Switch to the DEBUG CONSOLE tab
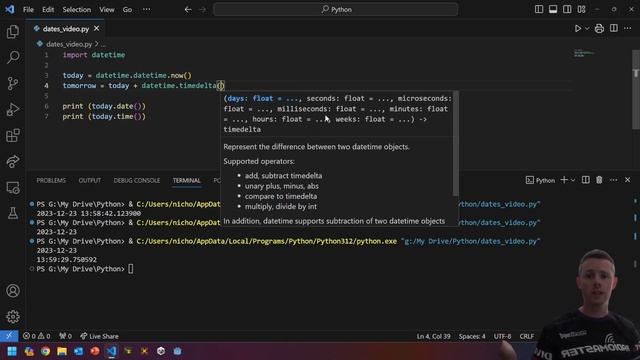Image resolution: width=640 pixels, height=360 pixels. pos(137,180)
